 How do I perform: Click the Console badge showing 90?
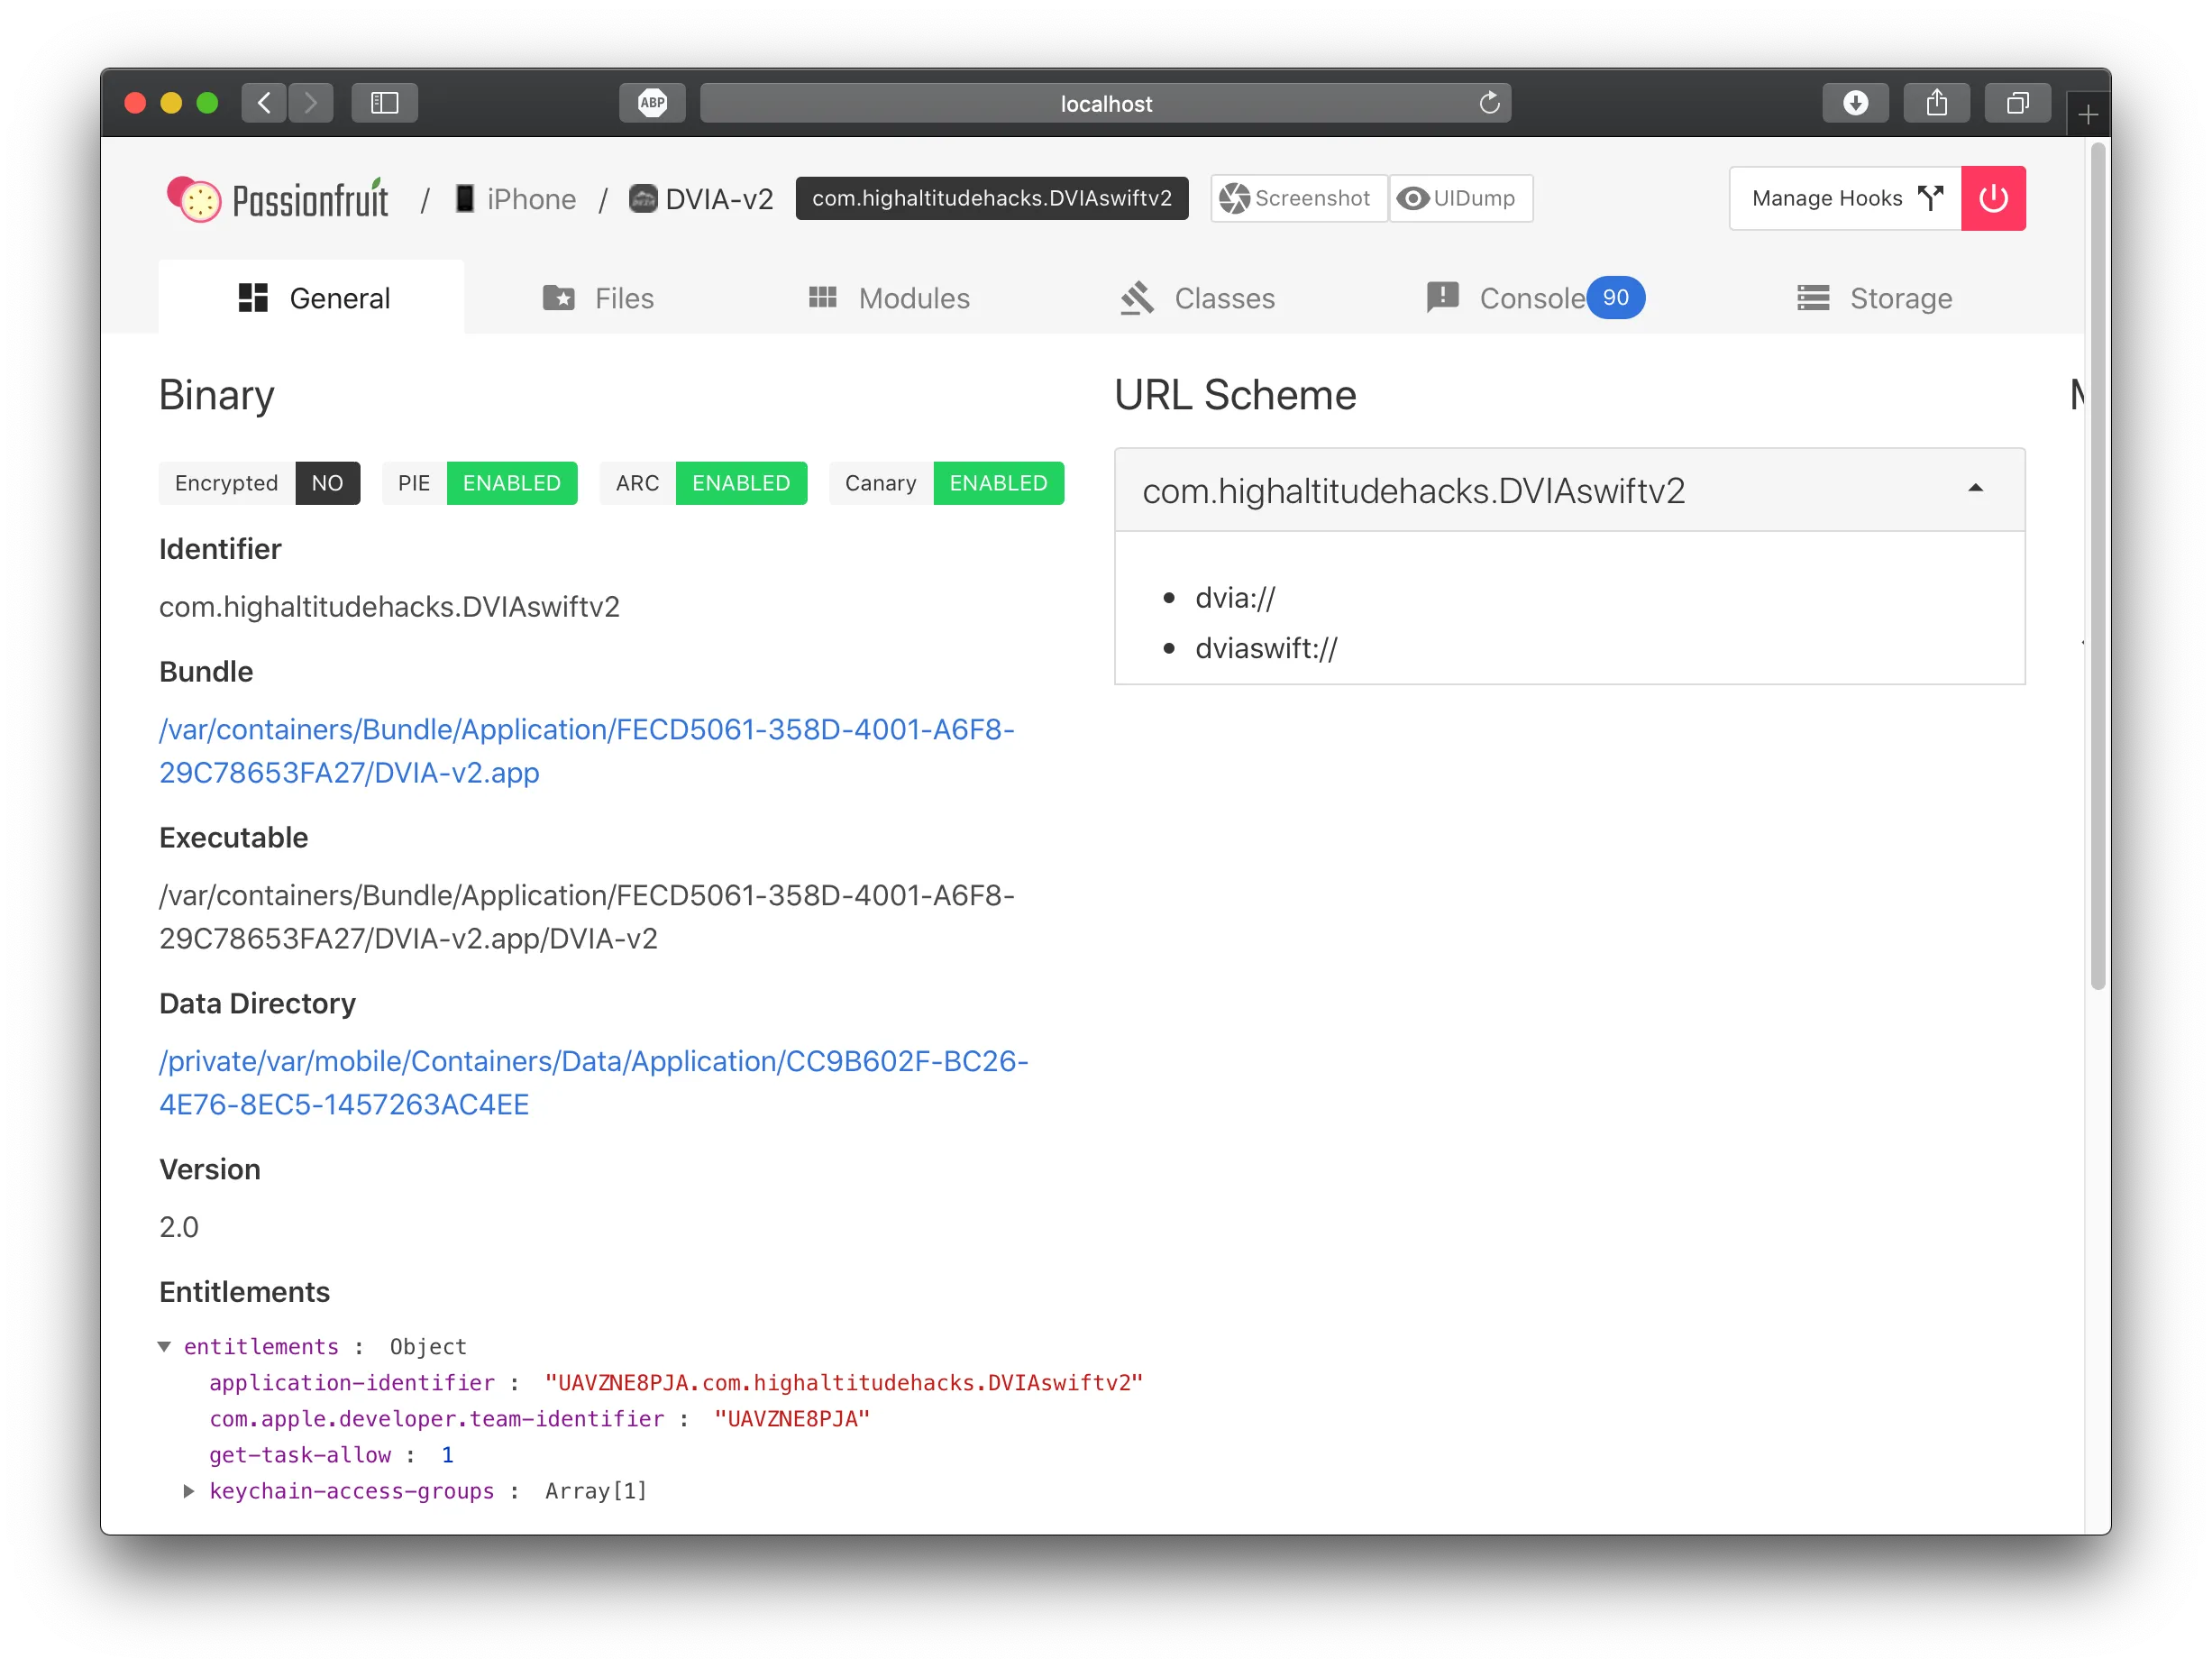tap(1615, 297)
